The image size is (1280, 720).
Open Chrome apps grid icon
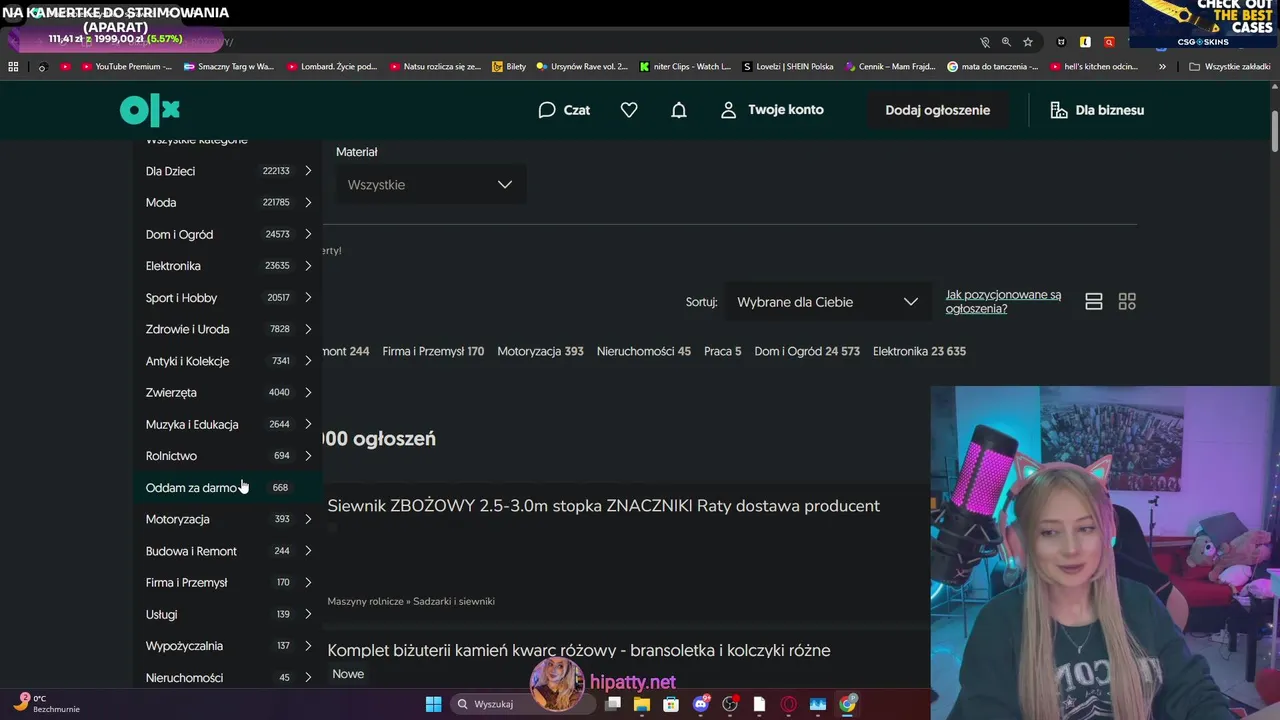click(x=13, y=66)
